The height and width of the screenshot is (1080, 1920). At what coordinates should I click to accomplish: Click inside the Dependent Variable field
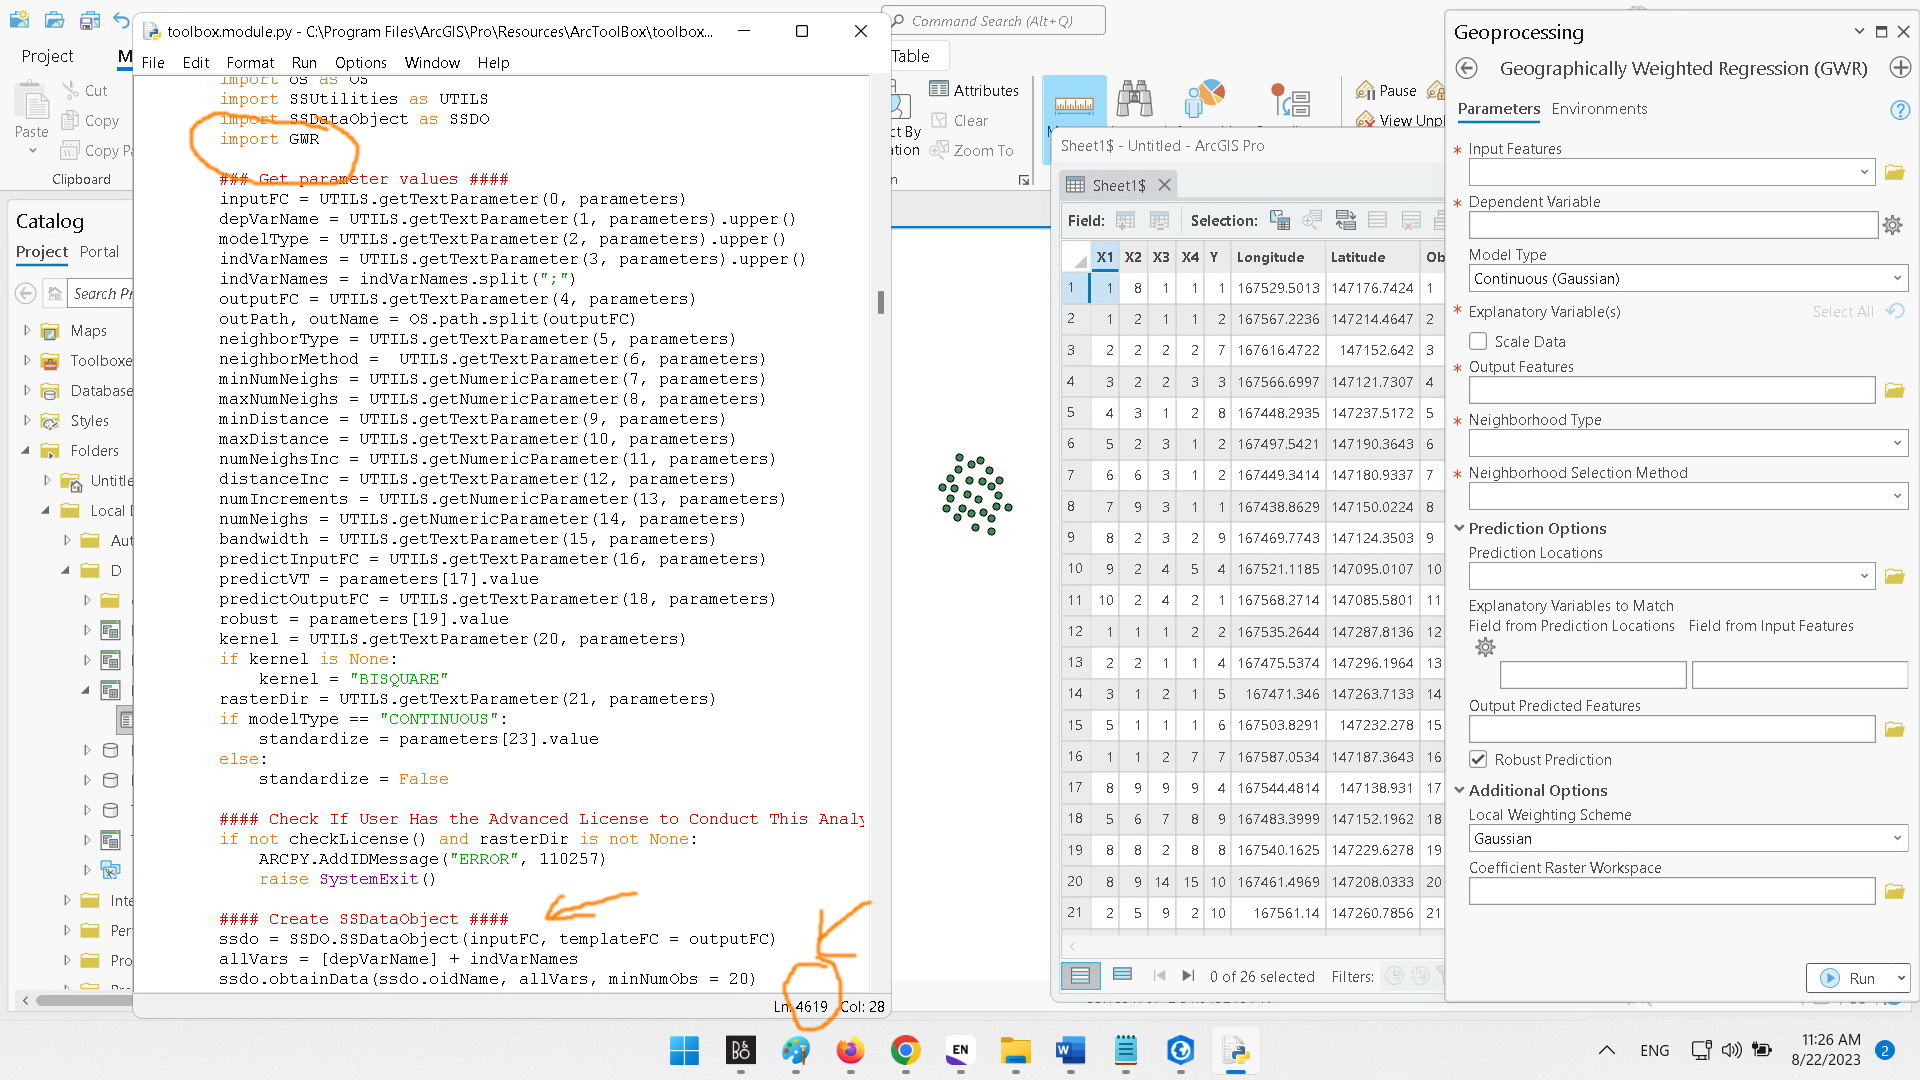[x=1670, y=225]
